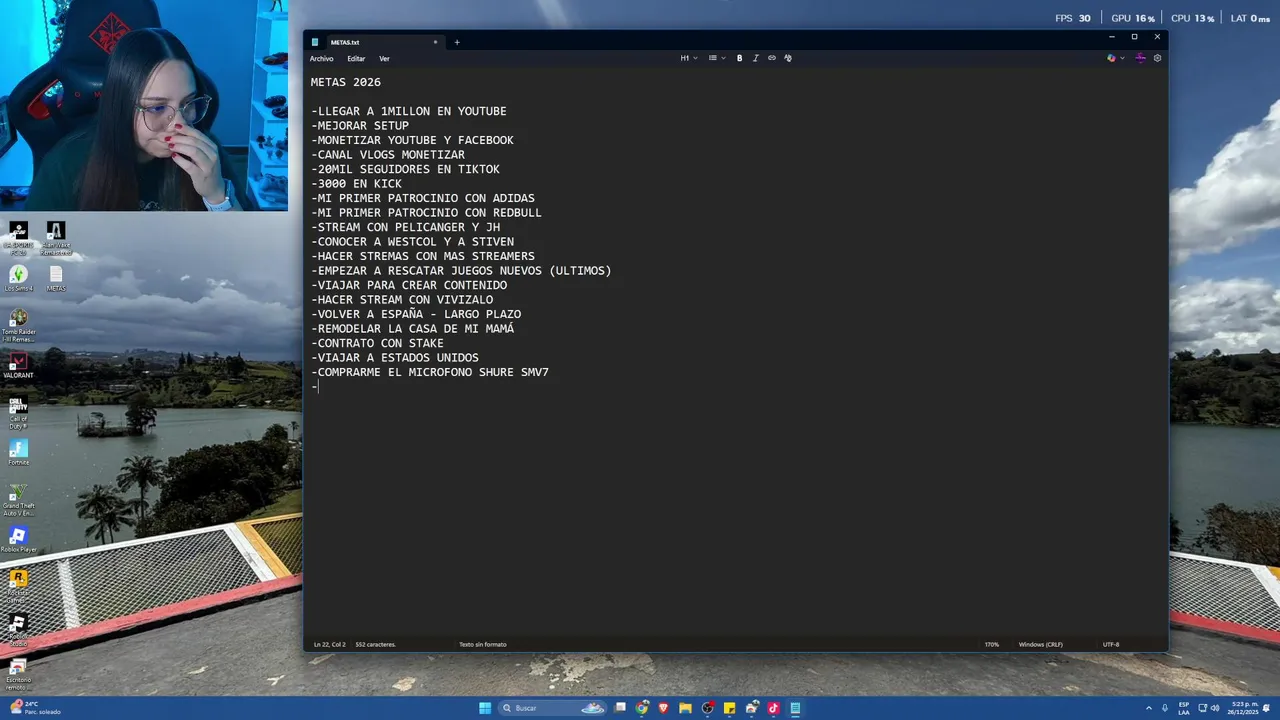The width and height of the screenshot is (1280, 720).
Task: Add a new Notepad tab
Action: (457, 42)
